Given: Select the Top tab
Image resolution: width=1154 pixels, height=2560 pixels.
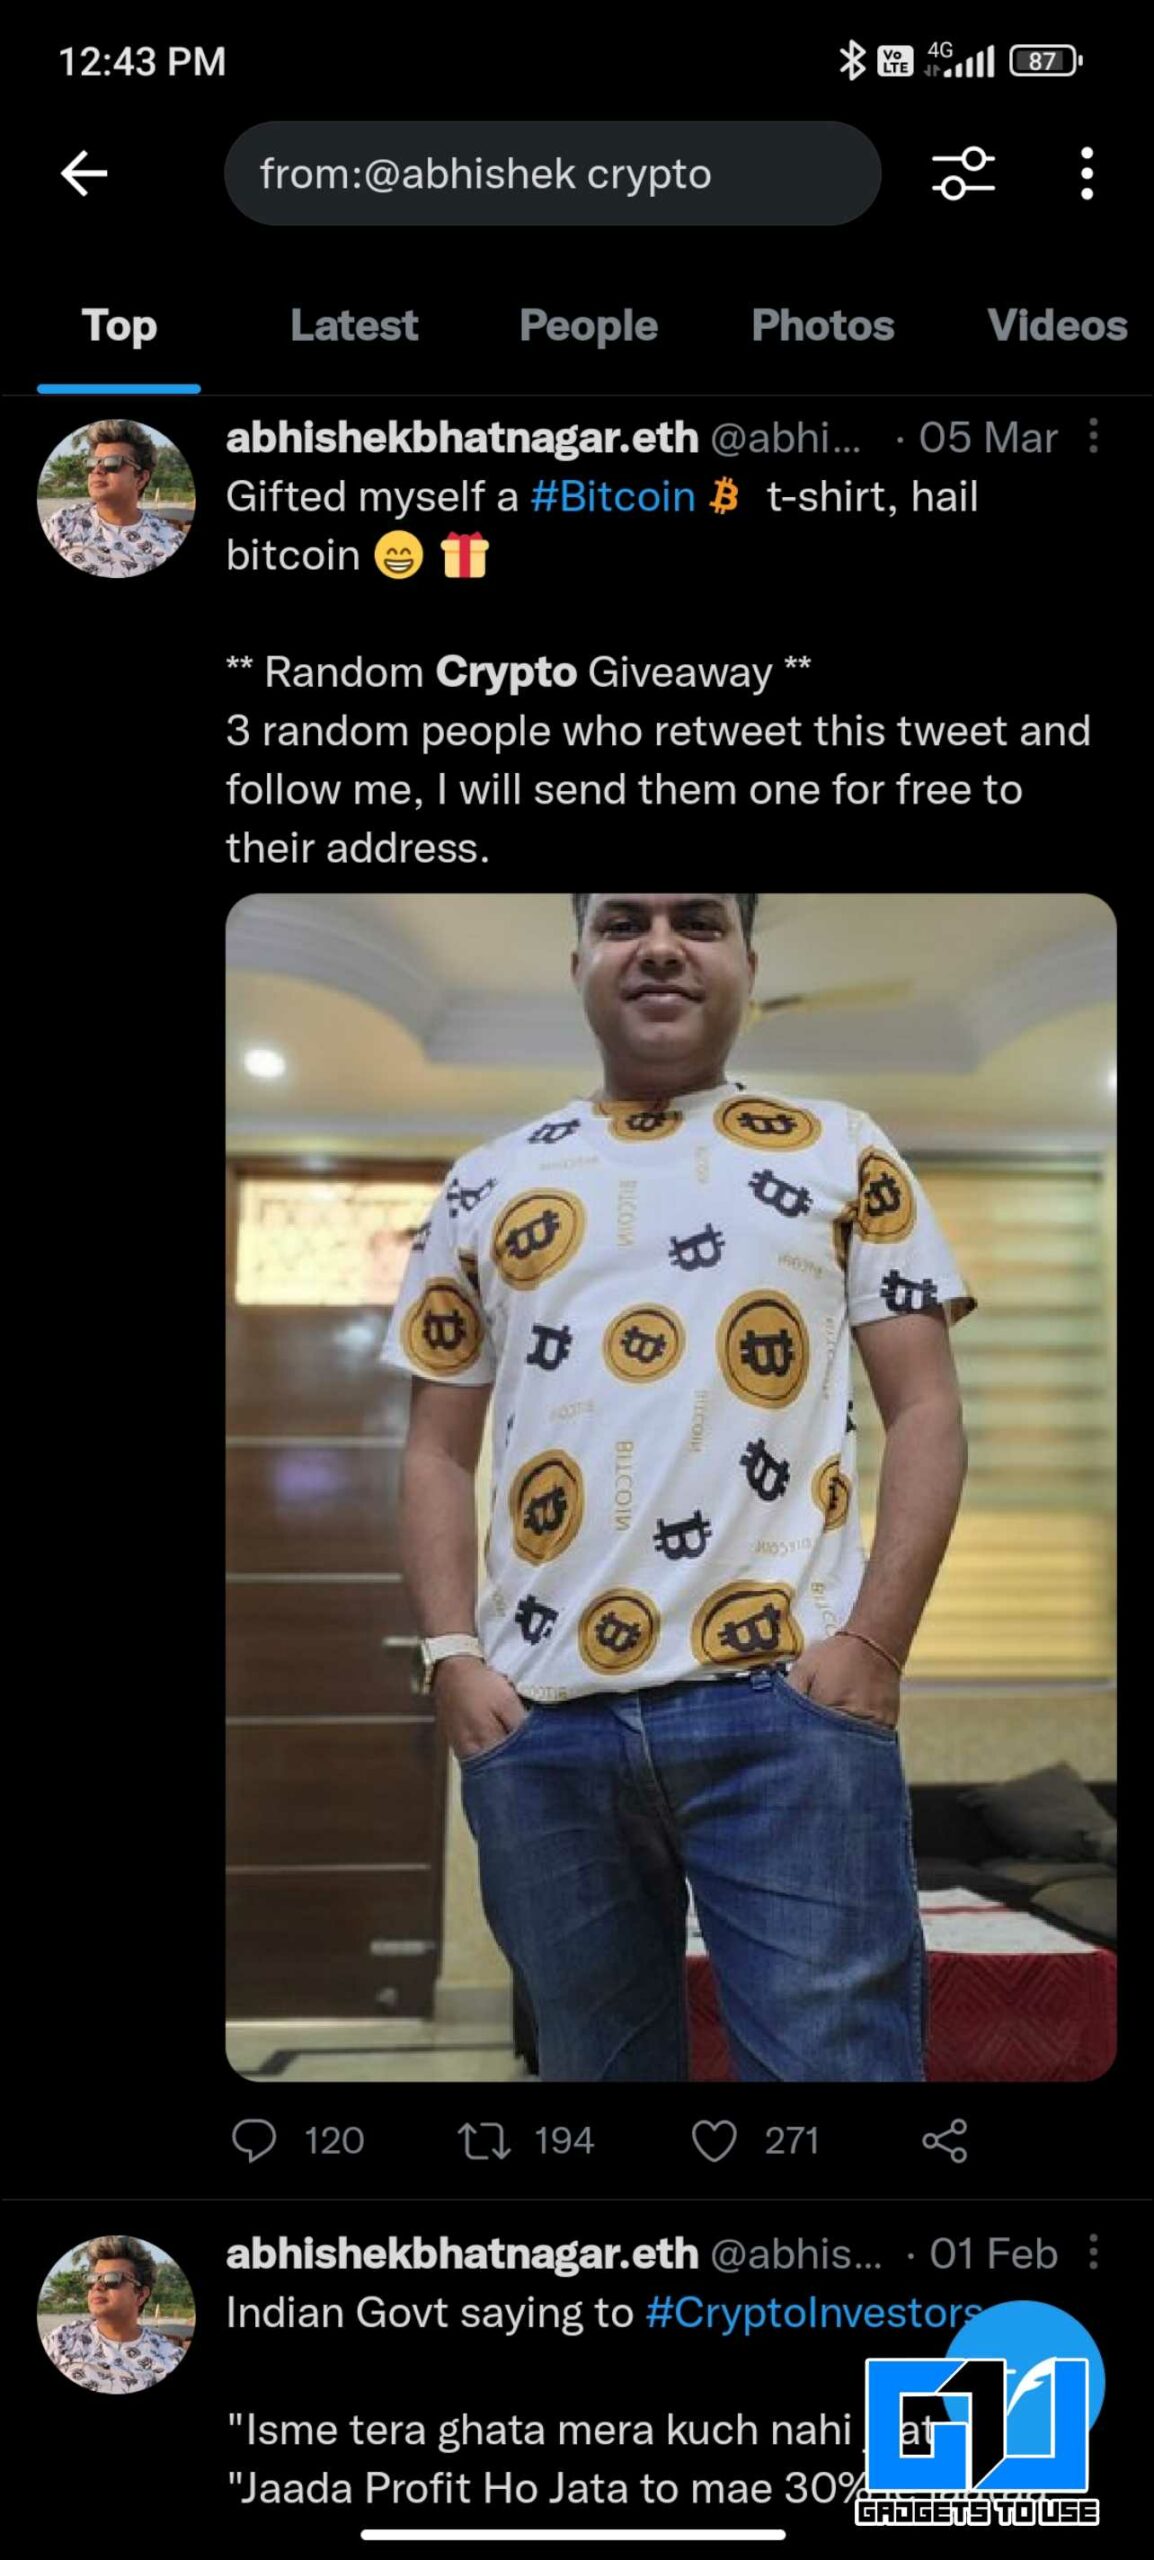Looking at the screenshot, I should coord(119,326).
